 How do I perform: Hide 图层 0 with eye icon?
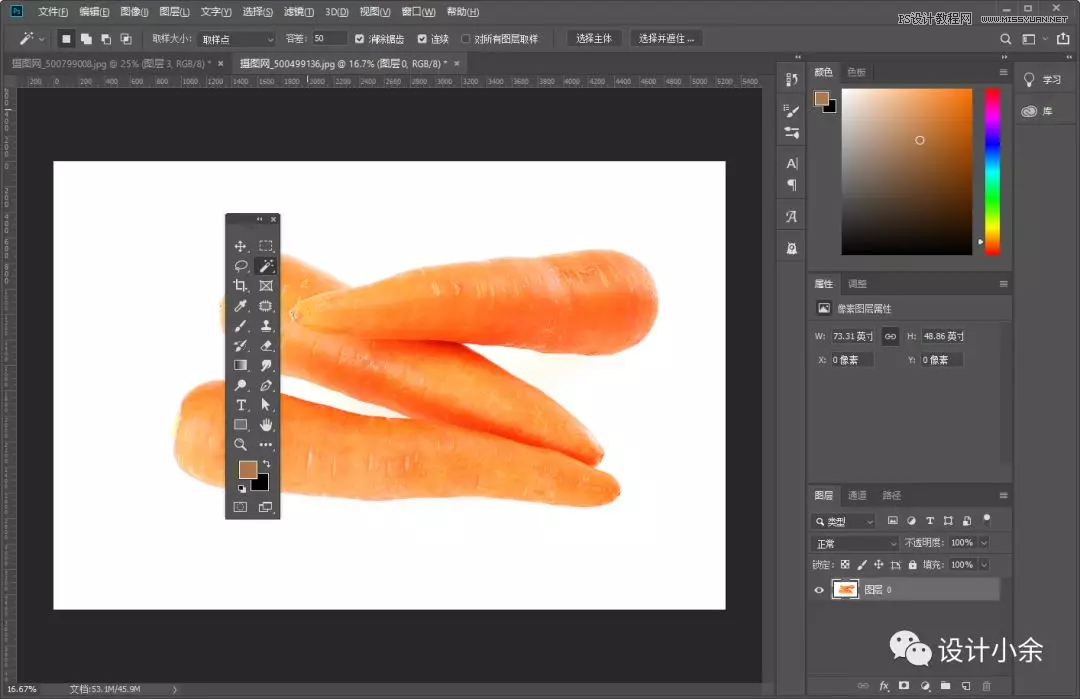(x=819, y=590)
